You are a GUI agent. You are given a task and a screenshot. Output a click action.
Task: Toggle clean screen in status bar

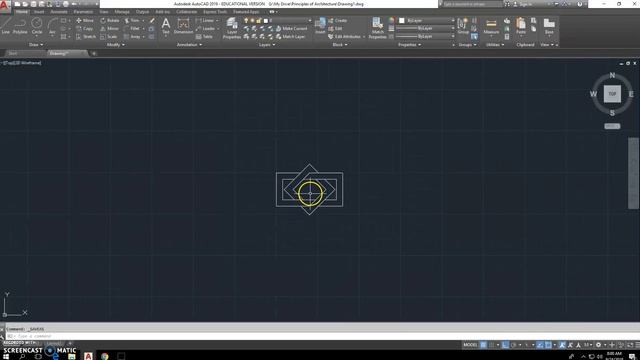[630, 345]
